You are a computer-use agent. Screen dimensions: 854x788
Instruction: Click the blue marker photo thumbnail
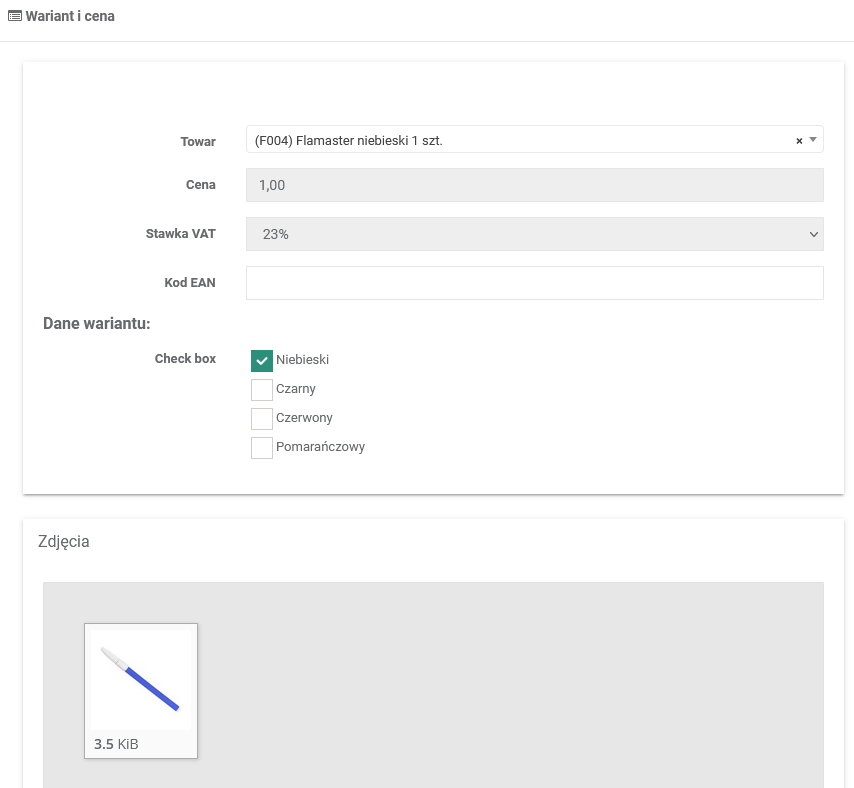click(x=140, y=679)
